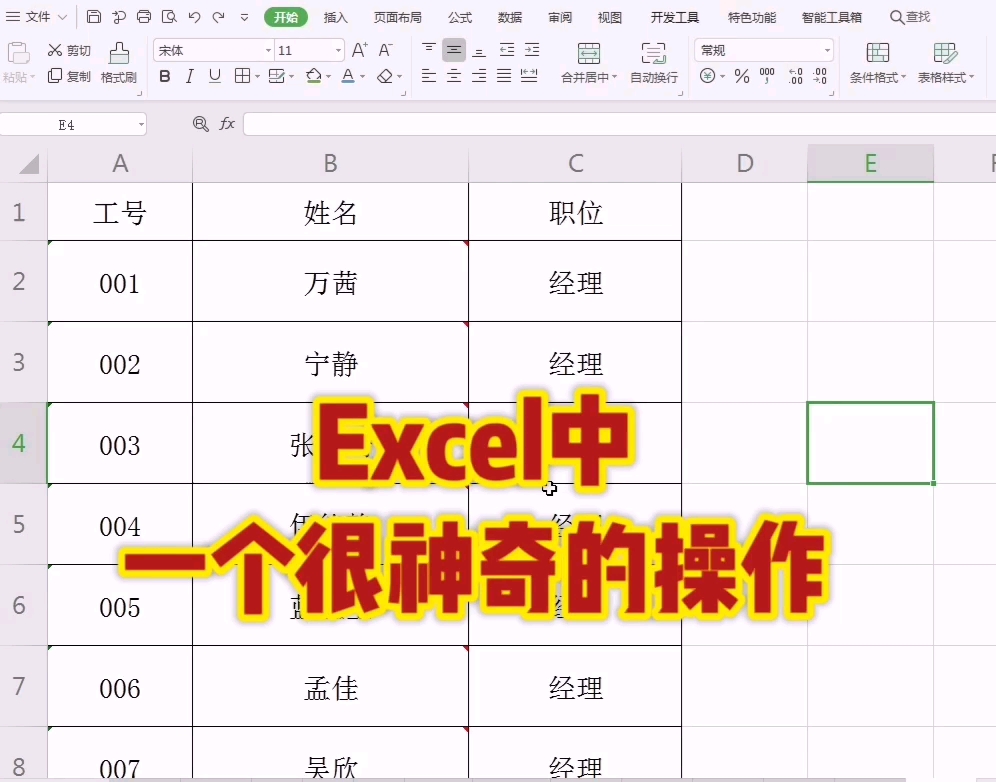The image size is (996, 782).
Task: Click the currency format icon
Action: click(x=707, y=76)
